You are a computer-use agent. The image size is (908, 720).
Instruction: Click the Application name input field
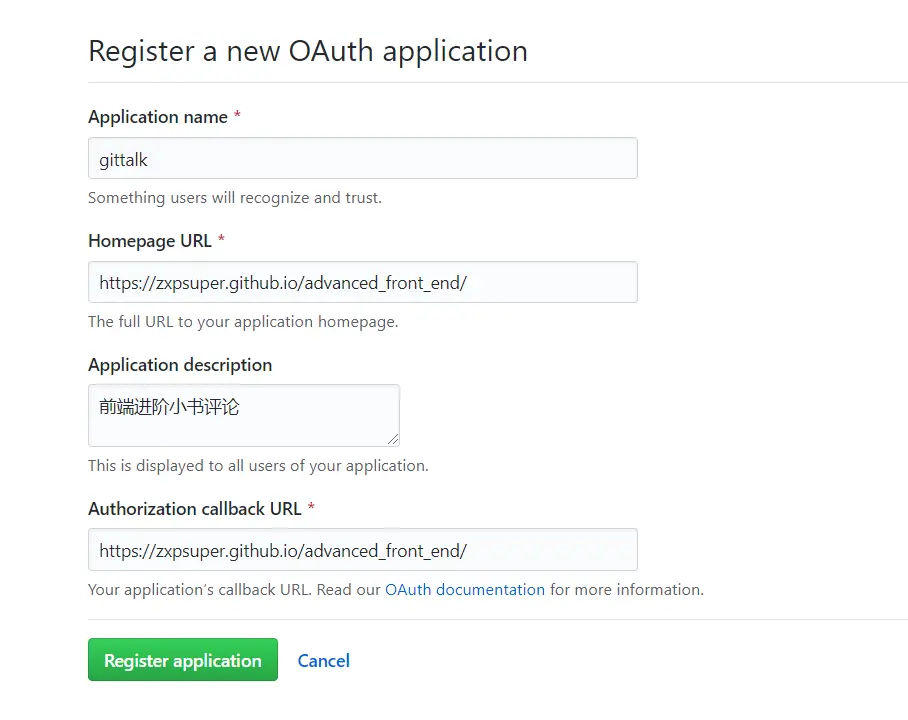tap(362, 159)
